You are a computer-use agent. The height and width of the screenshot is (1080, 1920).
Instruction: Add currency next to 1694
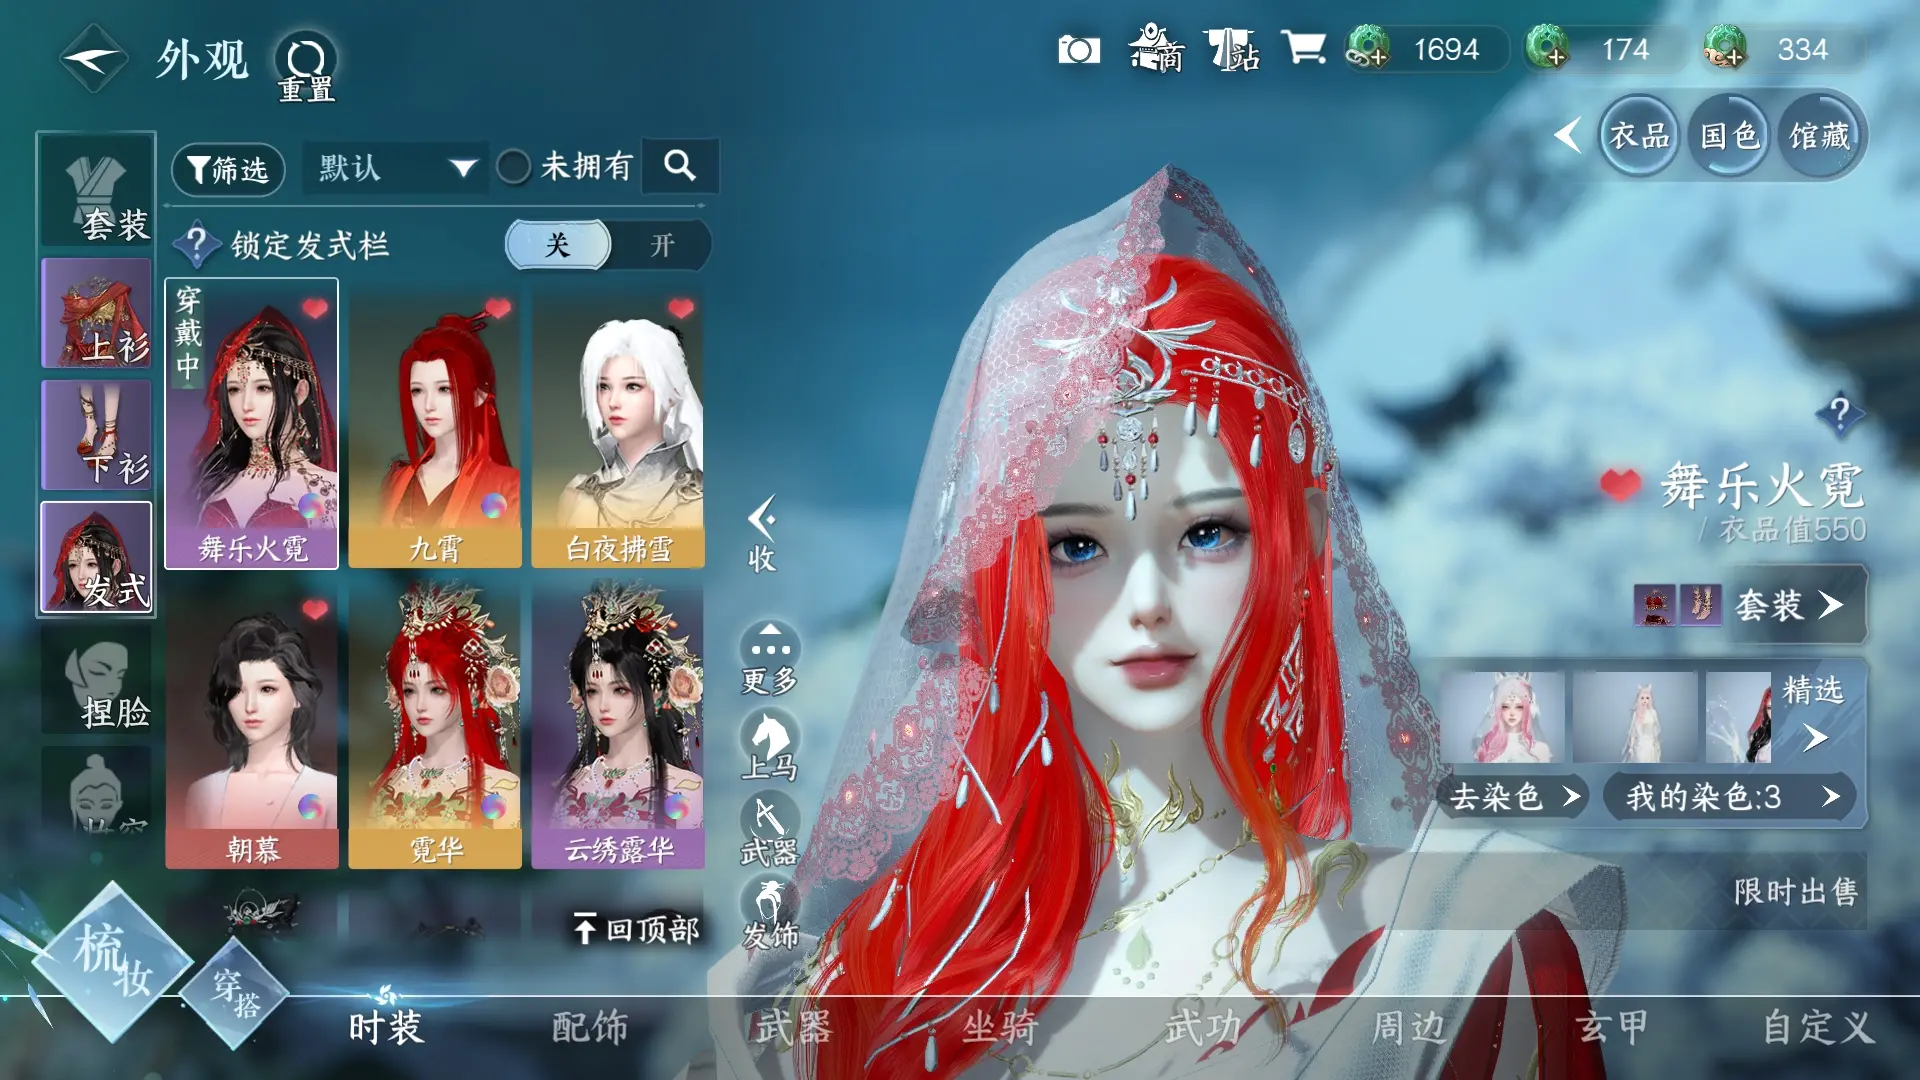pyautogui.click(x=1368, y=48)
